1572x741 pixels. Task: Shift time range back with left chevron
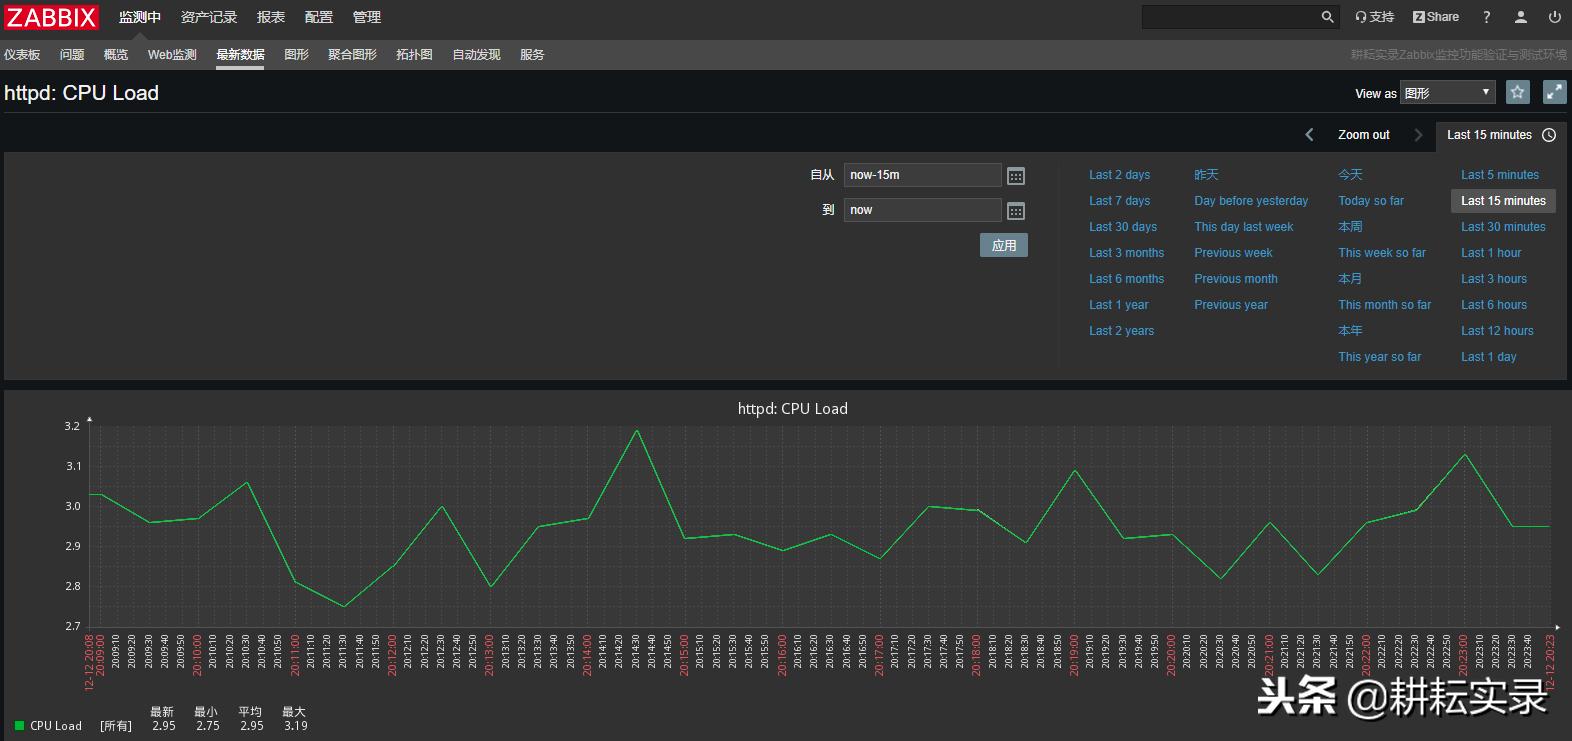1309,135
